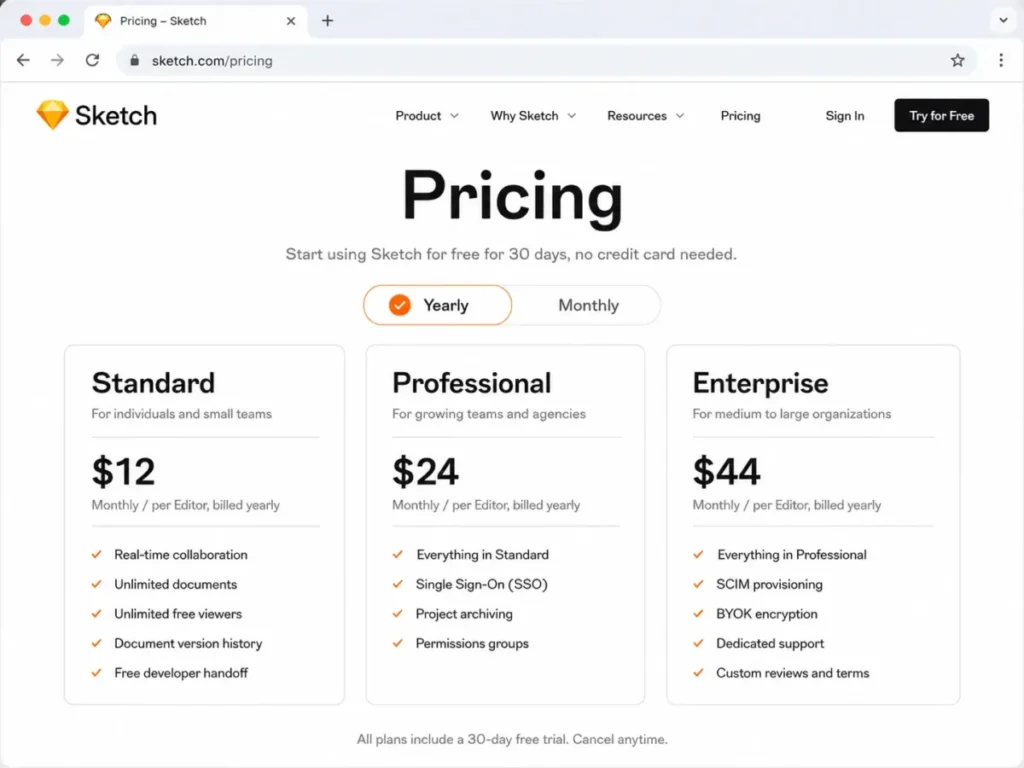Viewport: 1024px width, 768px height.
Task: Open a new tab with the plus icon
Action: [327, 21]
